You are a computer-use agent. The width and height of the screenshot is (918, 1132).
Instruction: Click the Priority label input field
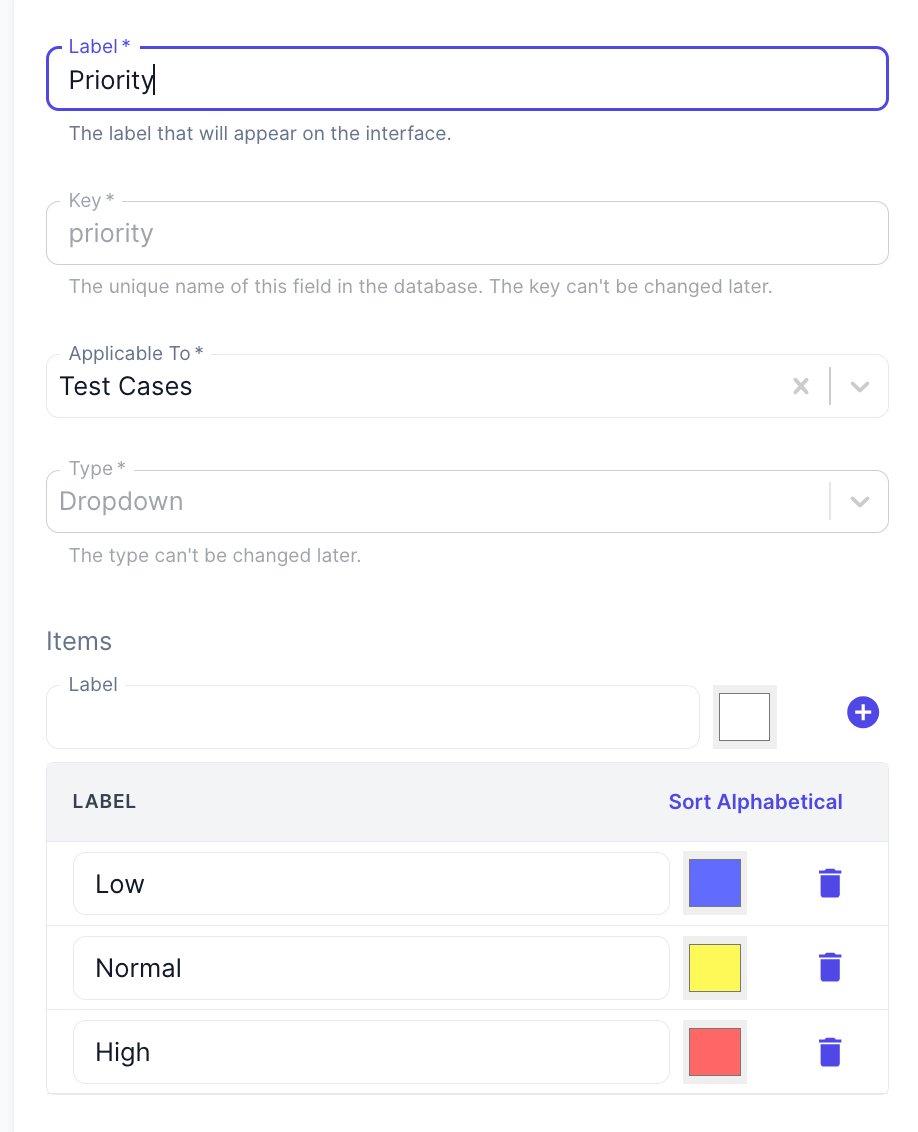tap(467, 80)
